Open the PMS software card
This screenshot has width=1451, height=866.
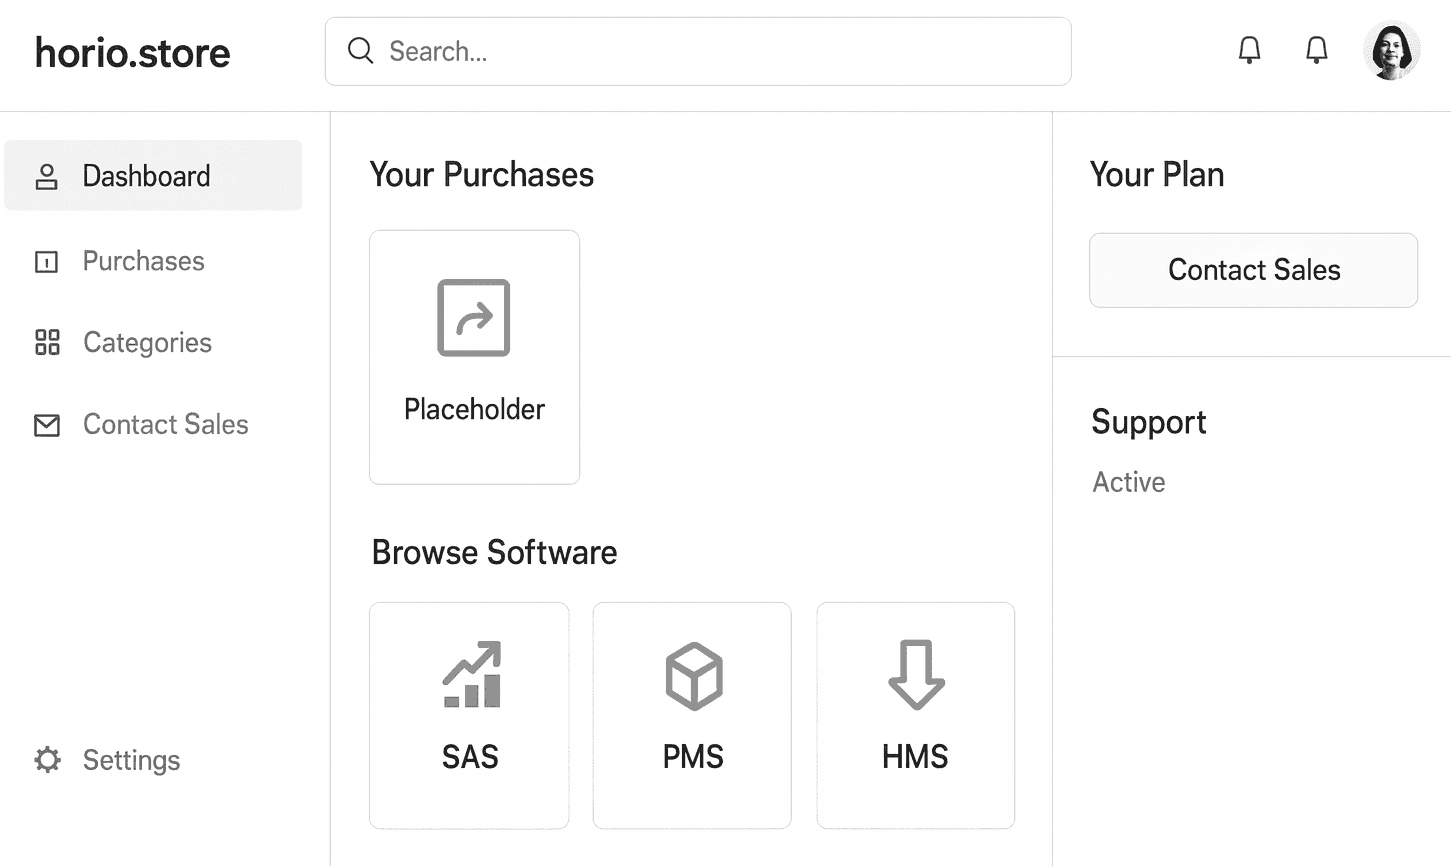coord(692,715)
